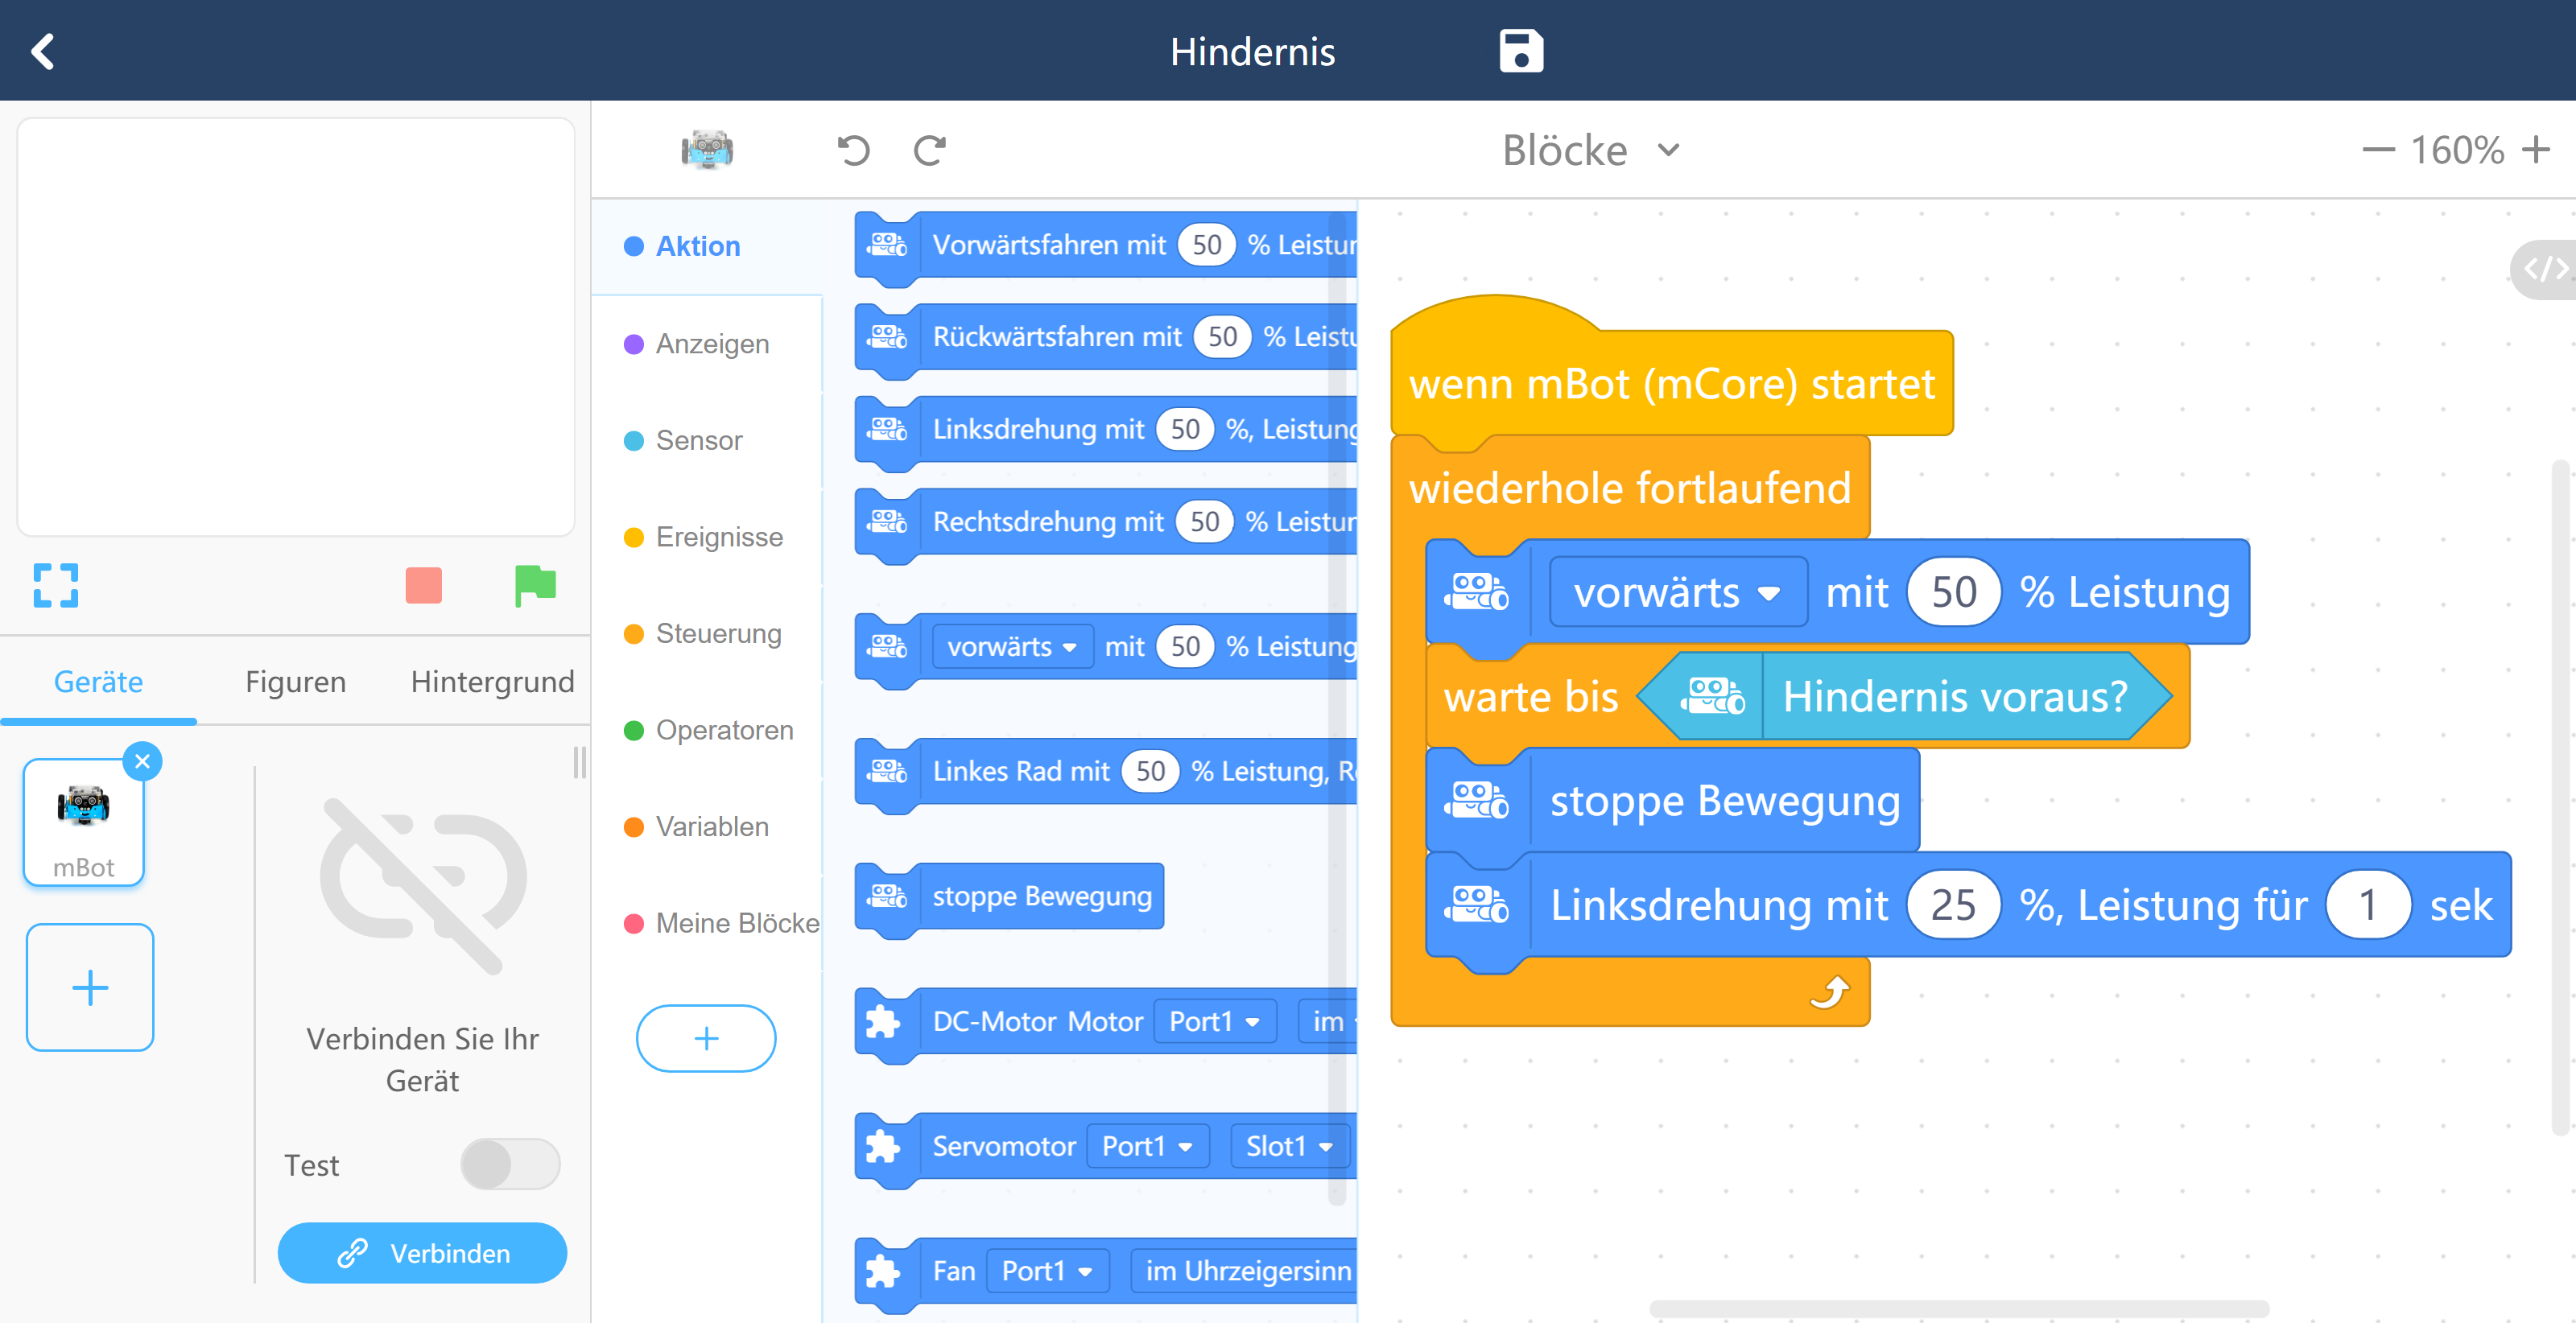Edit power value in palette Linksdrehung block
The width and height of the screenshot is (2576, 1323).
click(x=1185, y=429)
